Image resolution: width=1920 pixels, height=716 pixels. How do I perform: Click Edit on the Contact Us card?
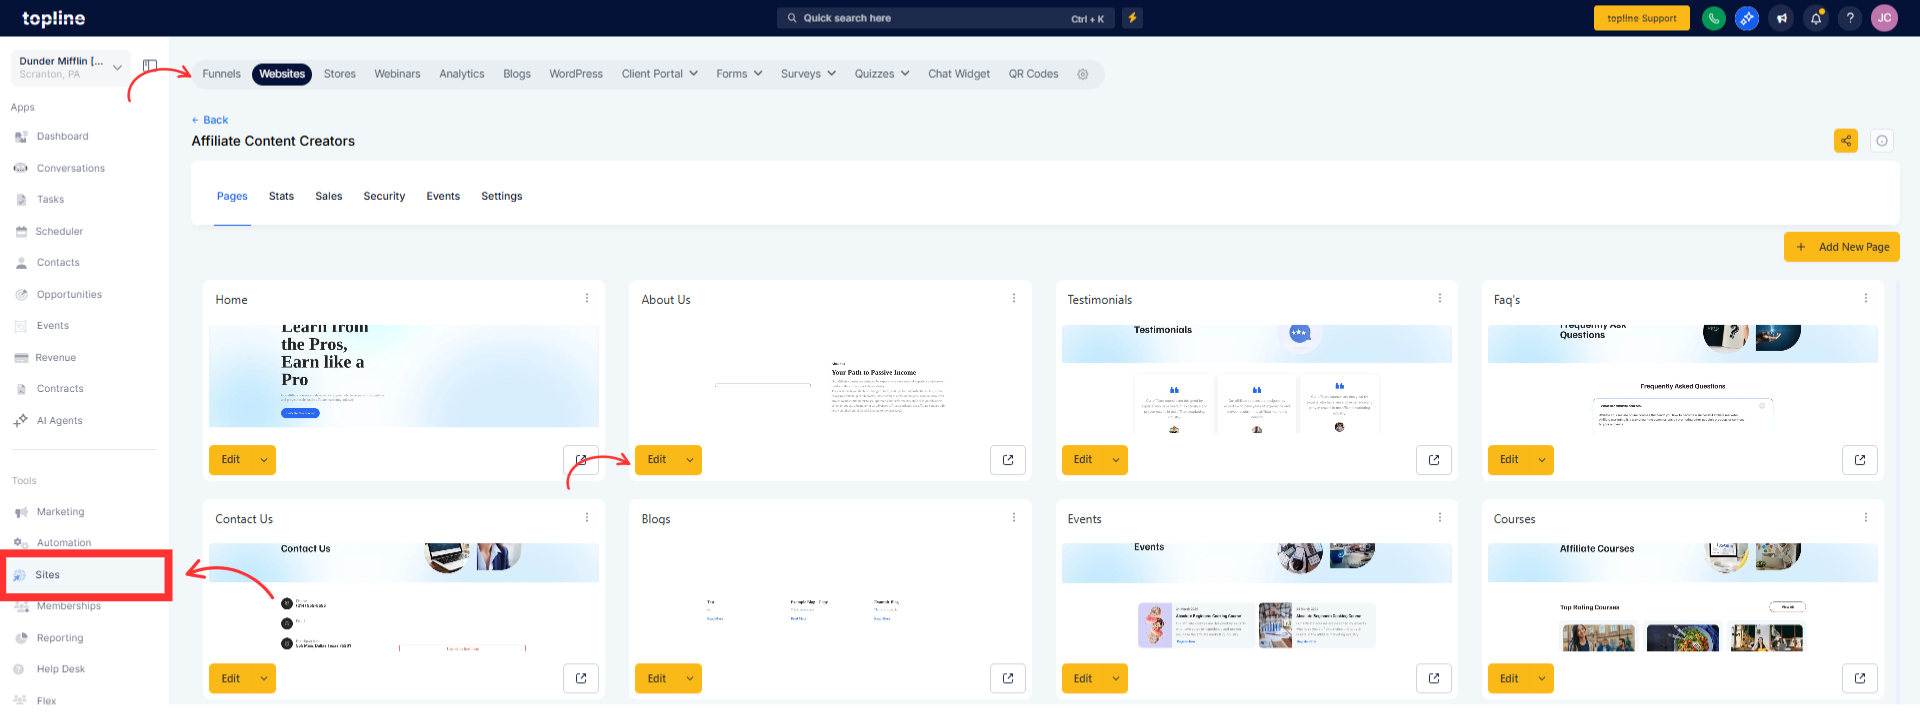pyautogui.click(x=231, y=678)
